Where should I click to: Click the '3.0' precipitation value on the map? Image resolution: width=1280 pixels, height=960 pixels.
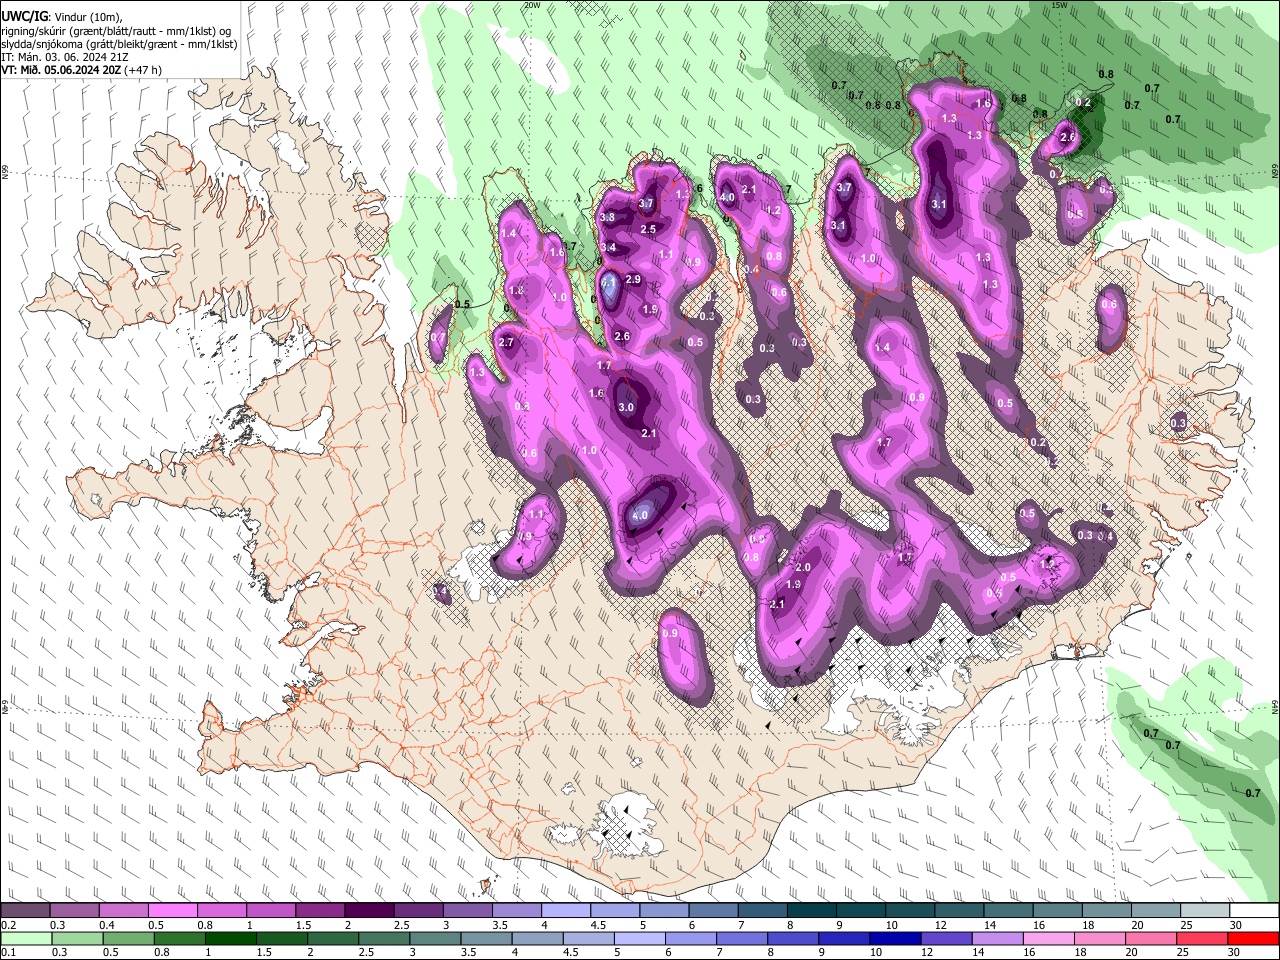[x=626, y=408]
